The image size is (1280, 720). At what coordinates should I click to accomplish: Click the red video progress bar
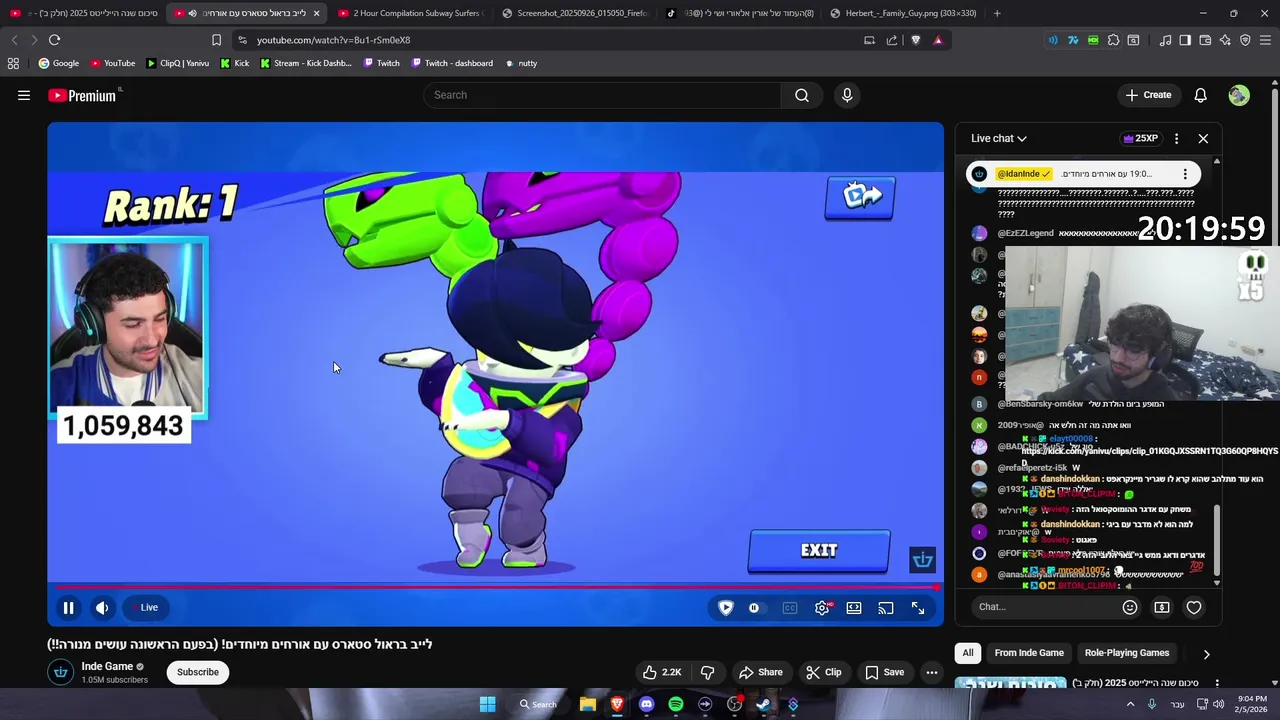pos(495,587)
